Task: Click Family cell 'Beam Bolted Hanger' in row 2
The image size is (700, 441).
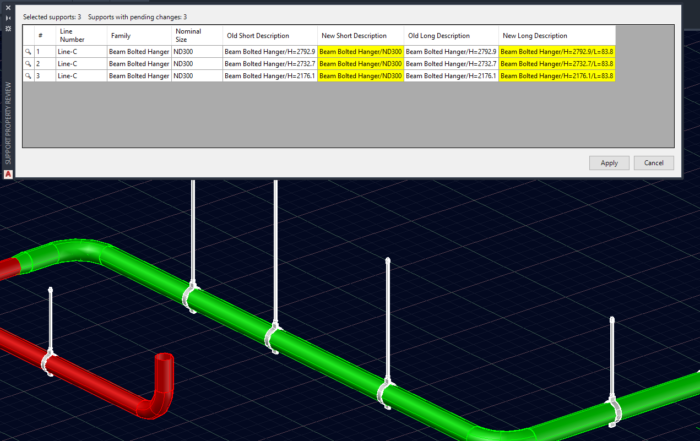Action: tap(139, 64)
